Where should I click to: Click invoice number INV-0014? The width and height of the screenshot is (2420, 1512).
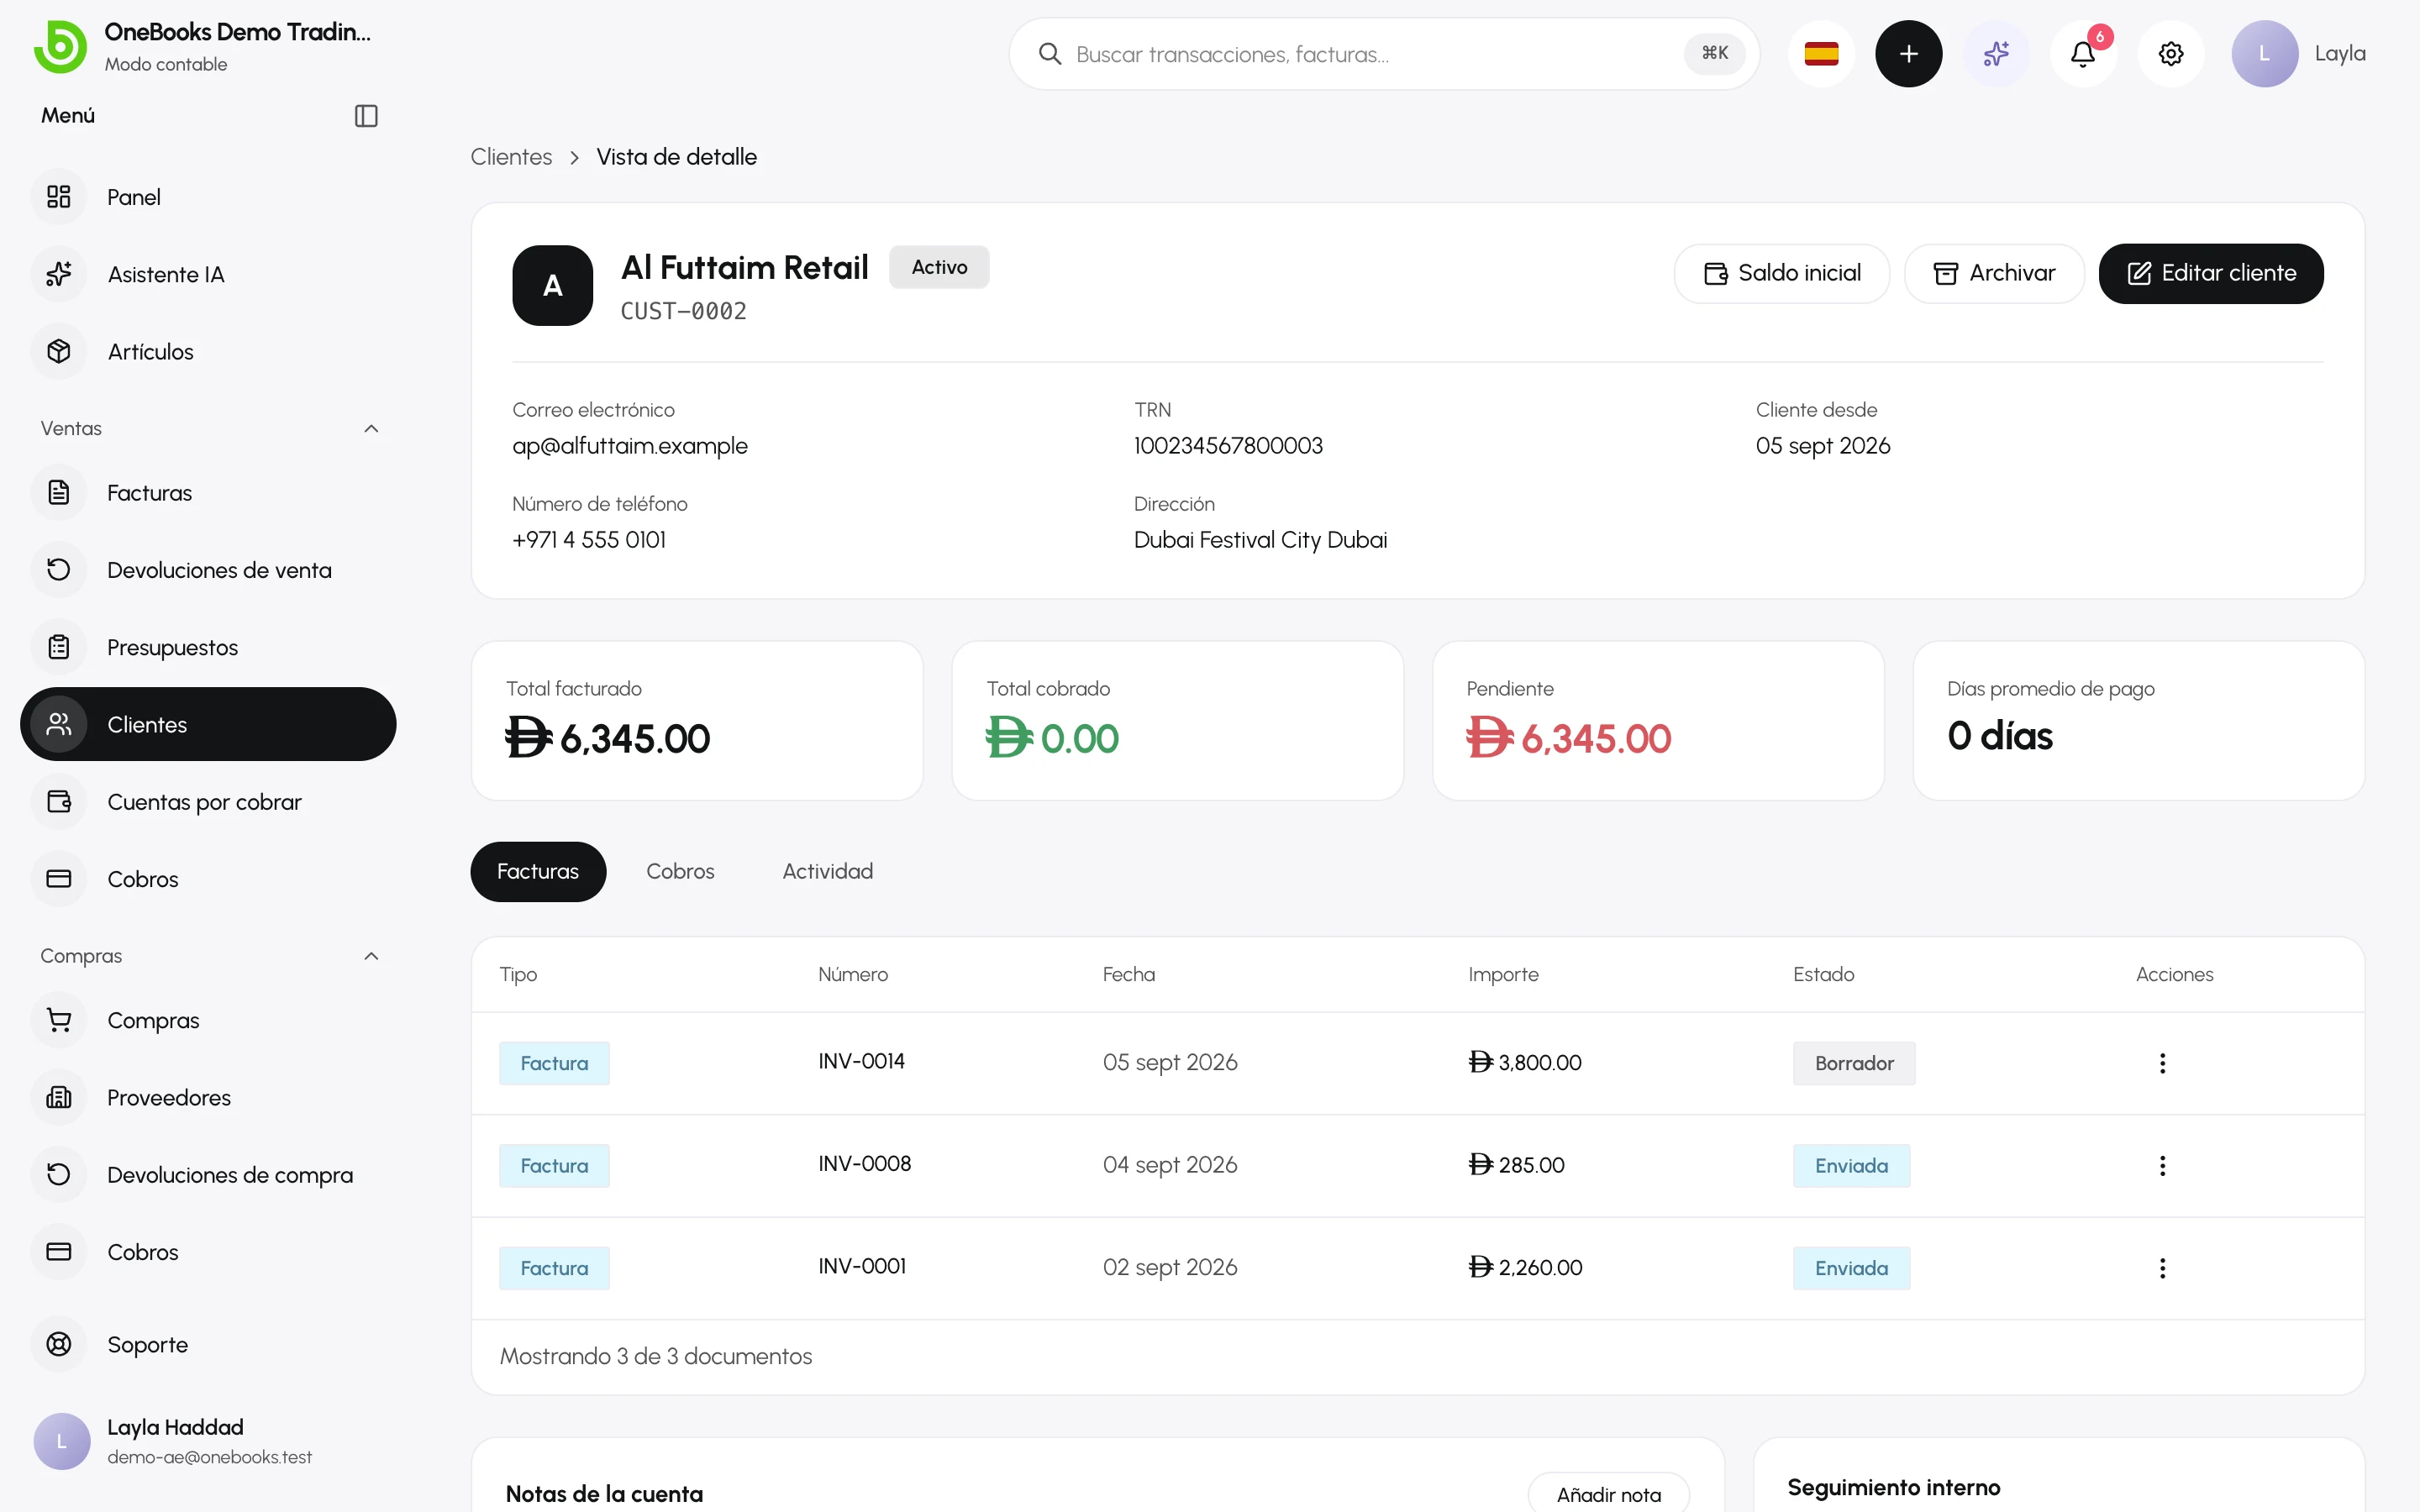point(861,1061)
